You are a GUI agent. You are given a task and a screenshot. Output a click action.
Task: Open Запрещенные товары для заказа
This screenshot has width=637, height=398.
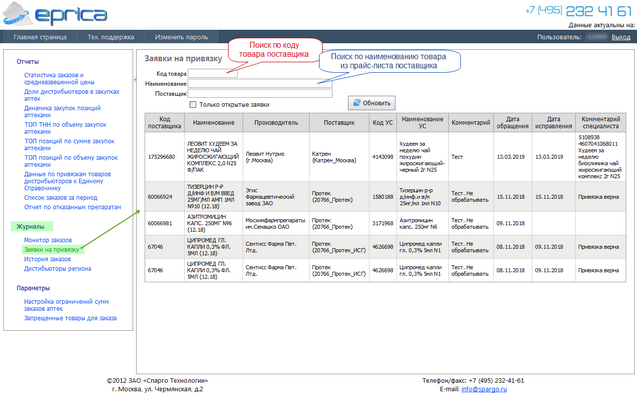point(70,318)
